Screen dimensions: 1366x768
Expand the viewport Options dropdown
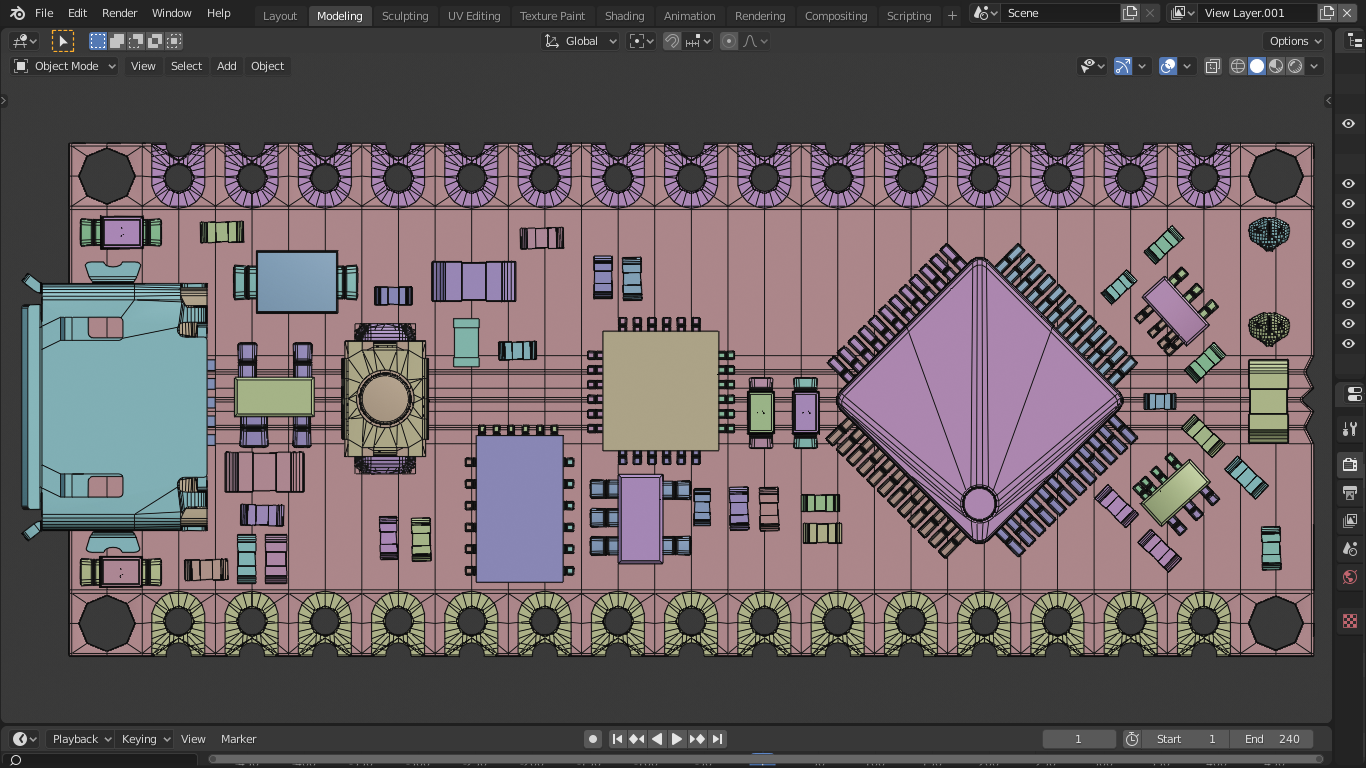[1293, 41]
